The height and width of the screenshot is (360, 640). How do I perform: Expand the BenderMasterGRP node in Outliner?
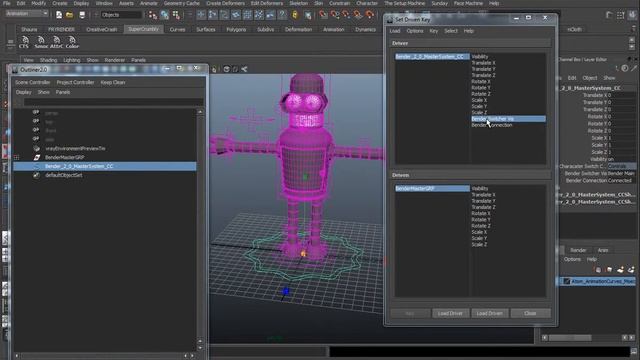[17, 157]
